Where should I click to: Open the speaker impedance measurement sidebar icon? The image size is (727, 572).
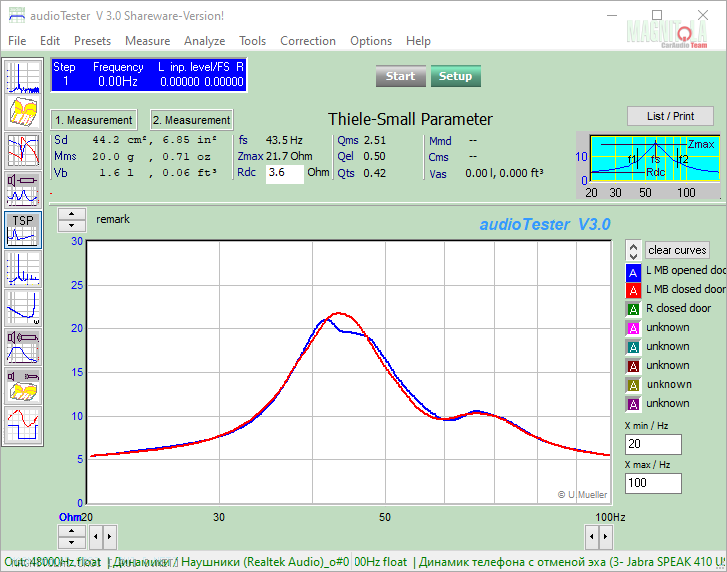tap(23, 190)
